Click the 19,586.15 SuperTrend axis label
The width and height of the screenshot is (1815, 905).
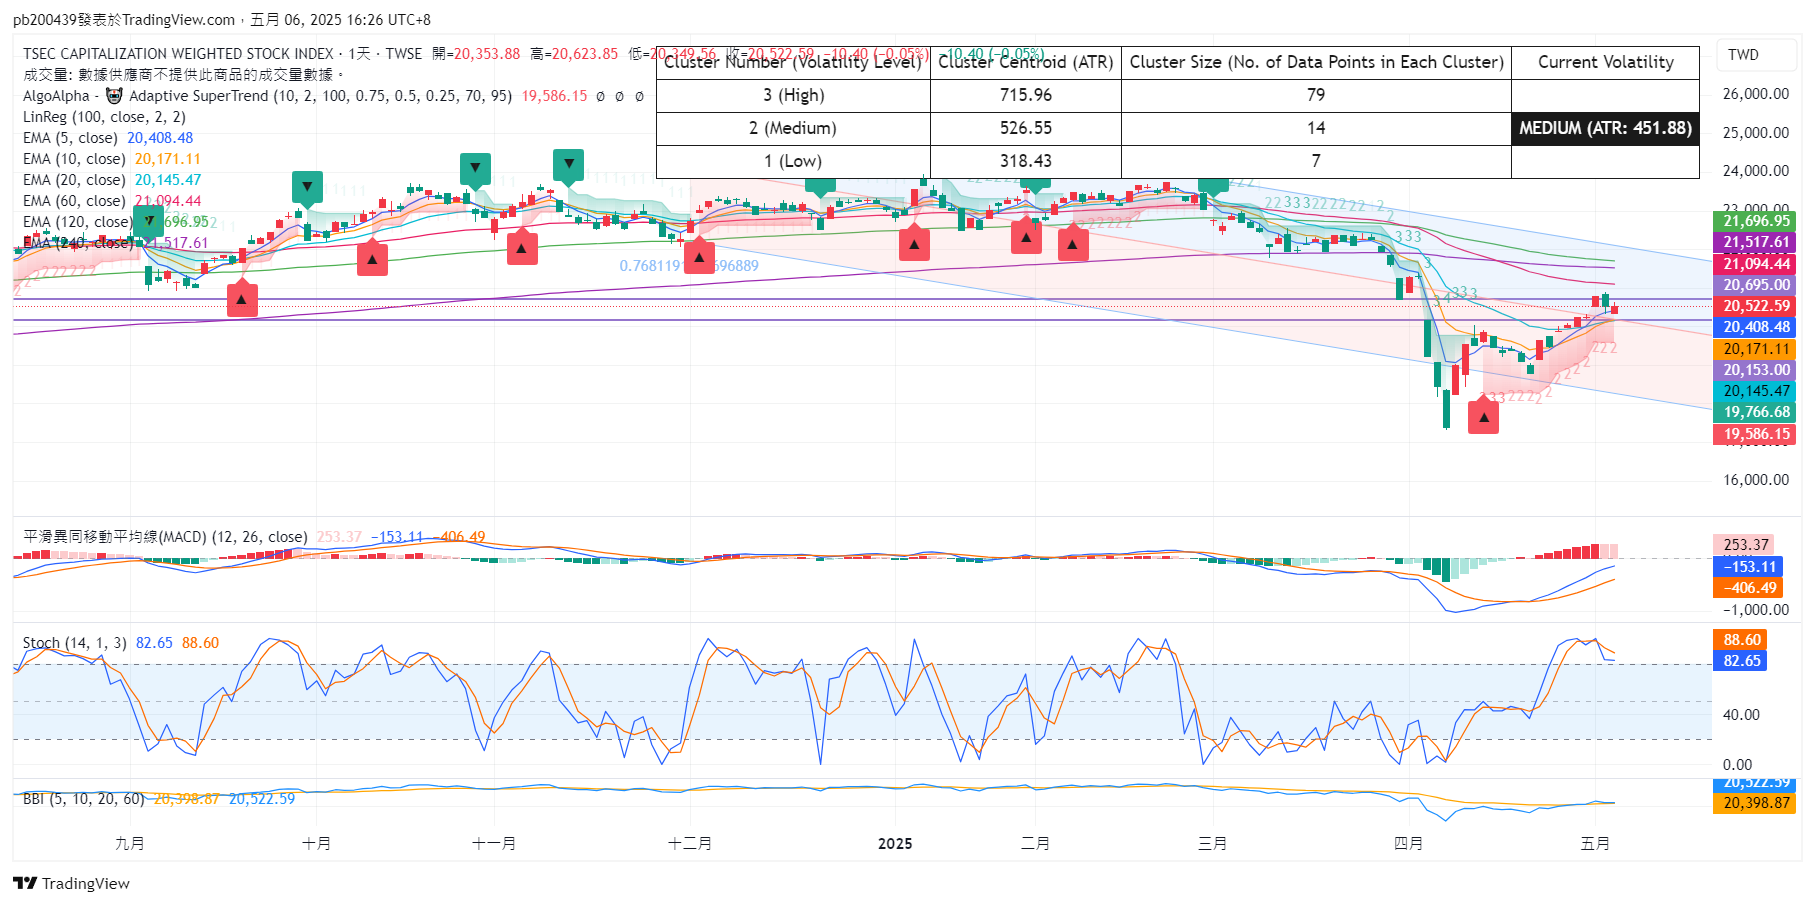tap(1756, 434)
